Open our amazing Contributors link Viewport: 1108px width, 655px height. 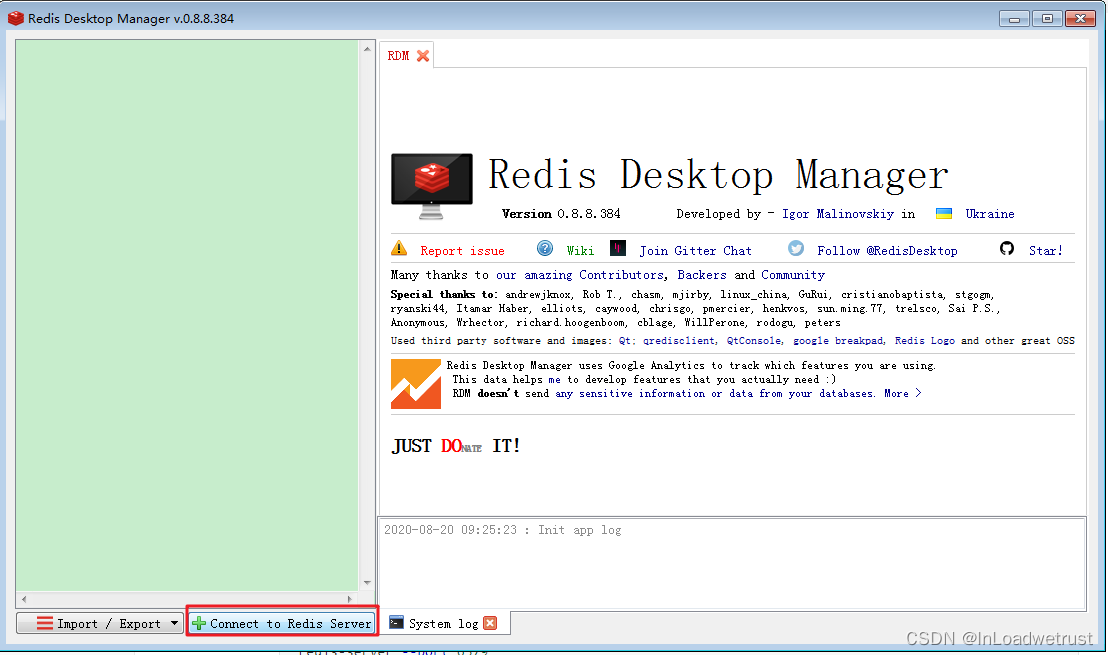(579, 275)
